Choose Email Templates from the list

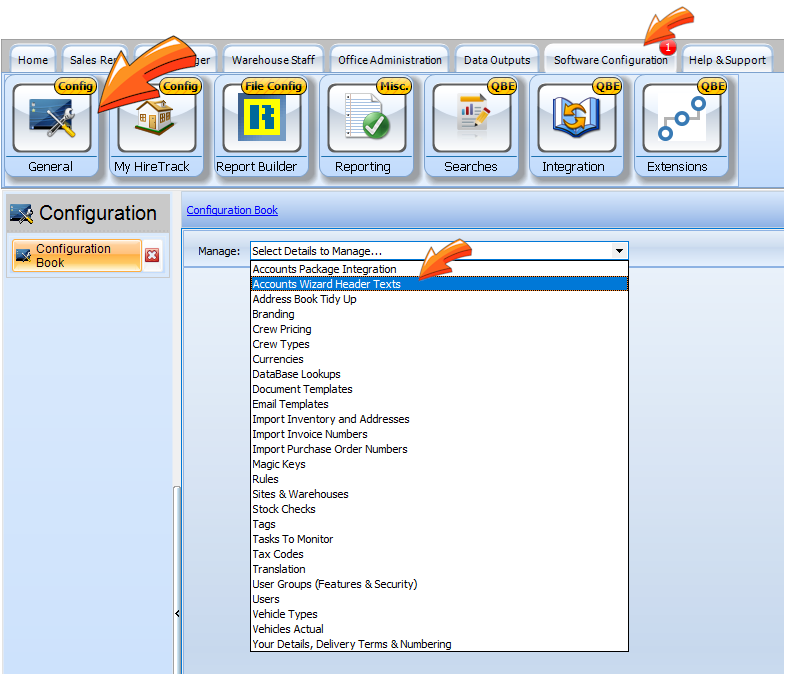click(x=290, y=404)
